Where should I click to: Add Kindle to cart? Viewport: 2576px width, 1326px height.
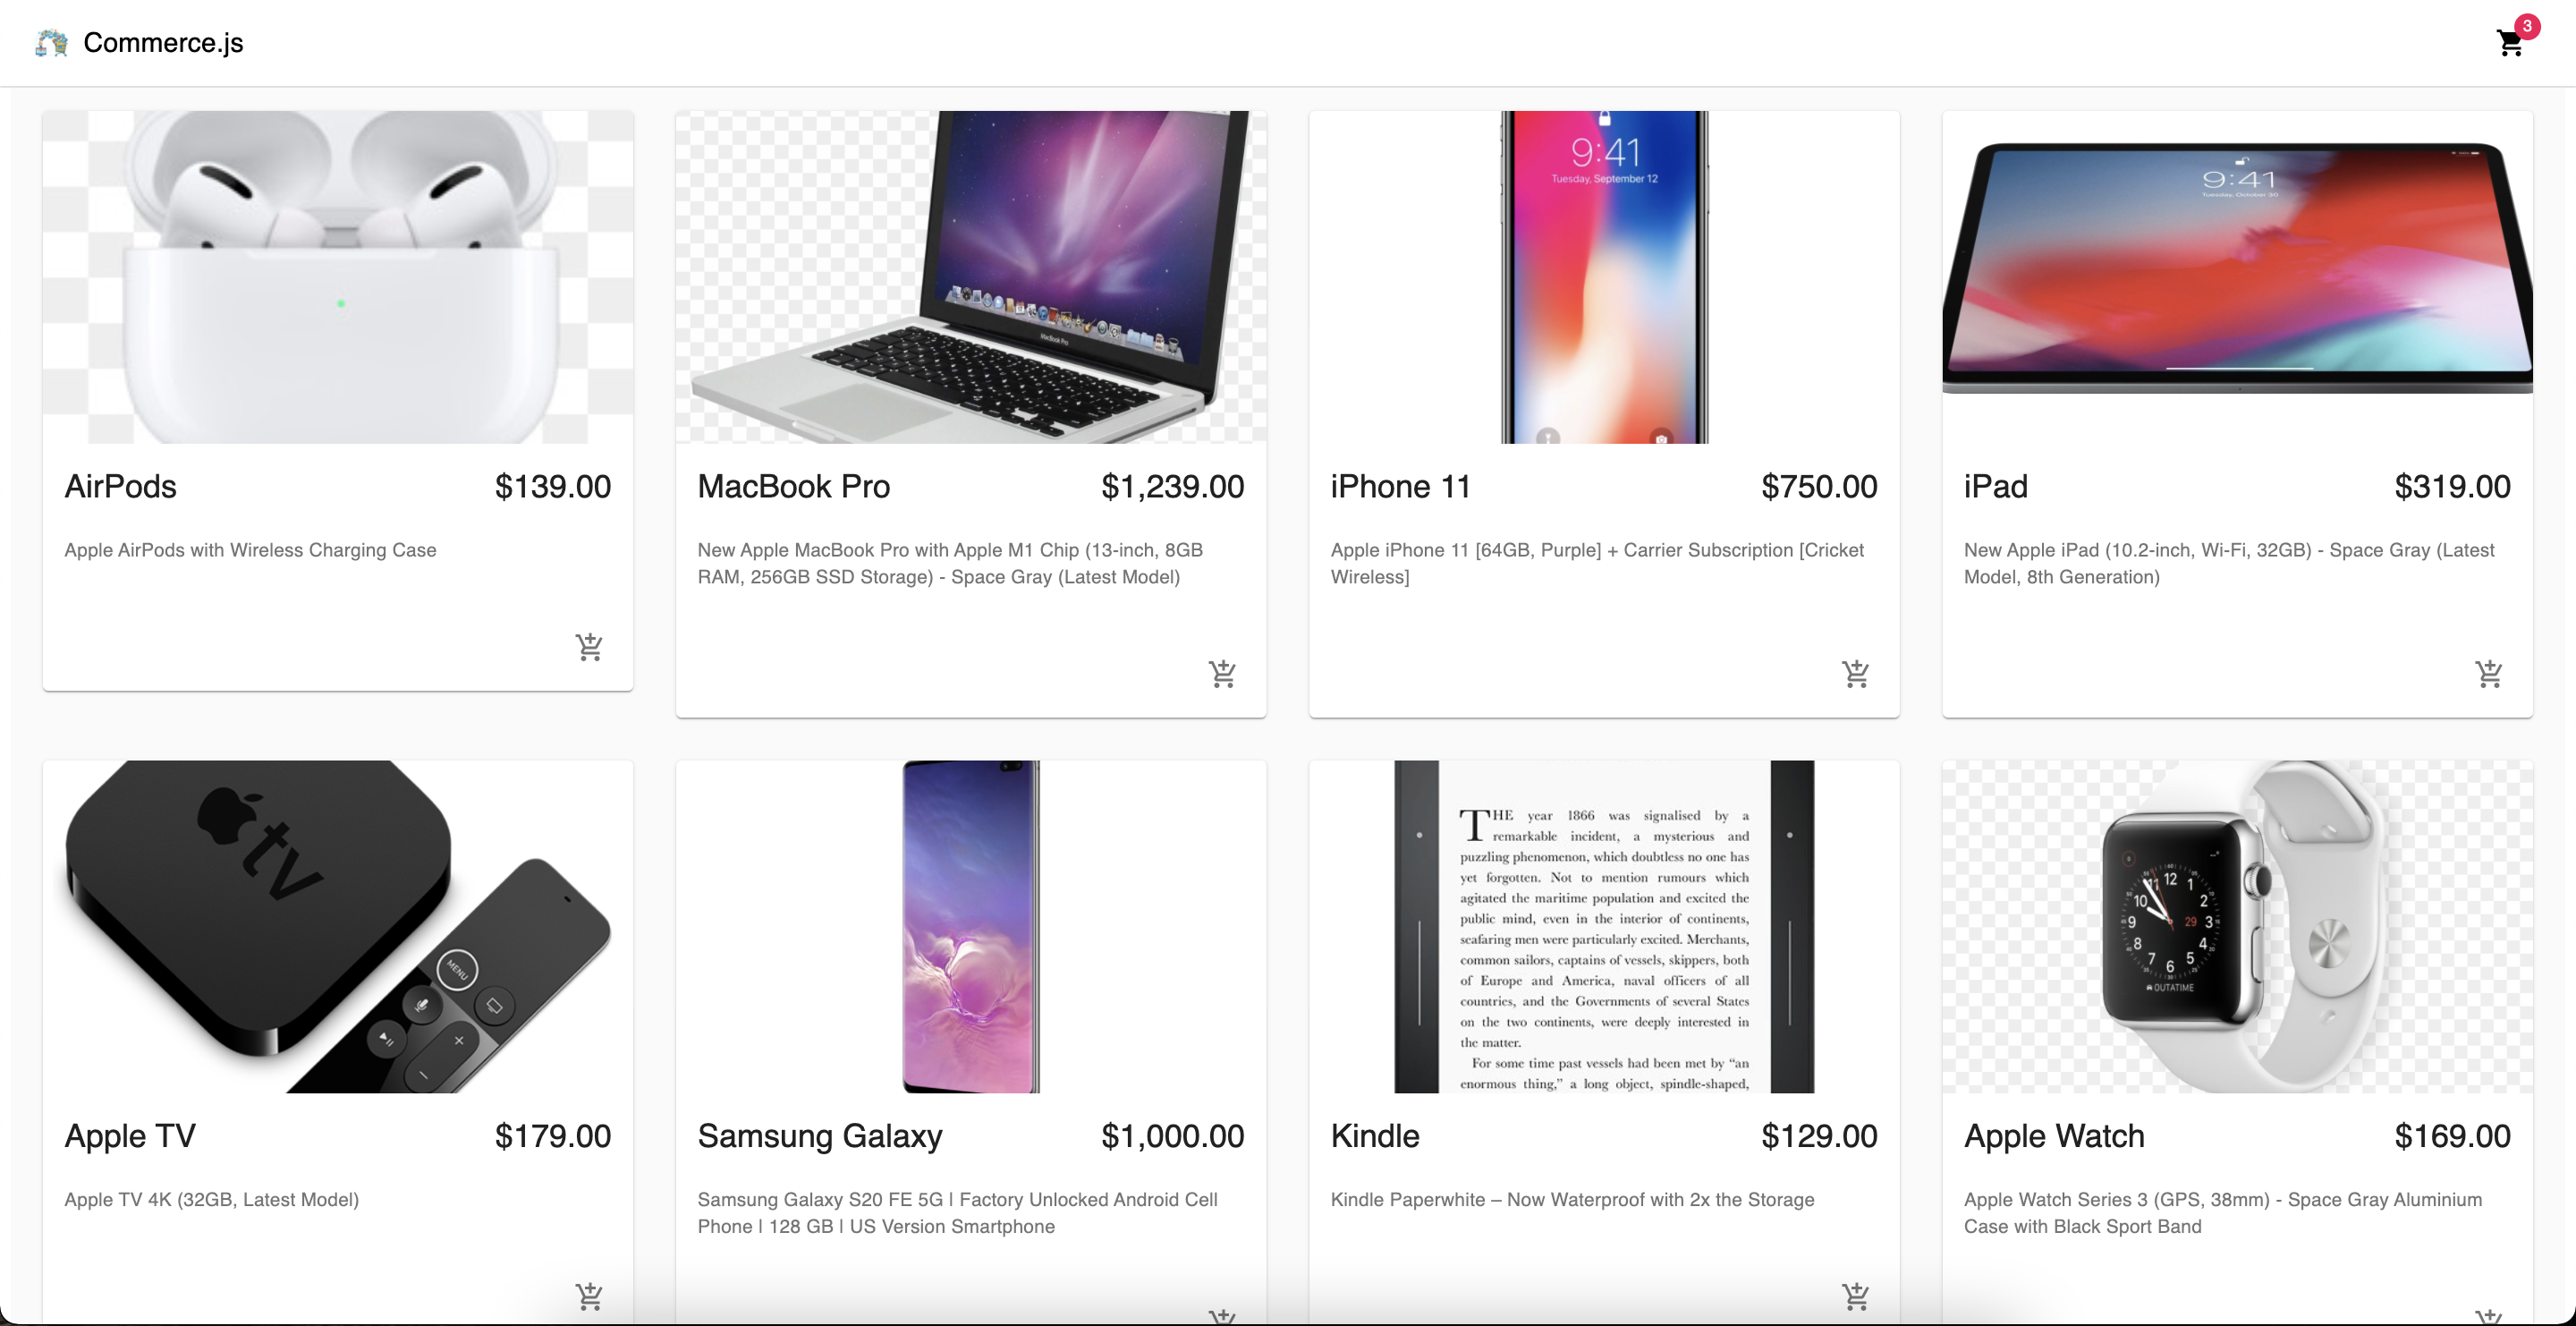click(x=1855, y=1296)
